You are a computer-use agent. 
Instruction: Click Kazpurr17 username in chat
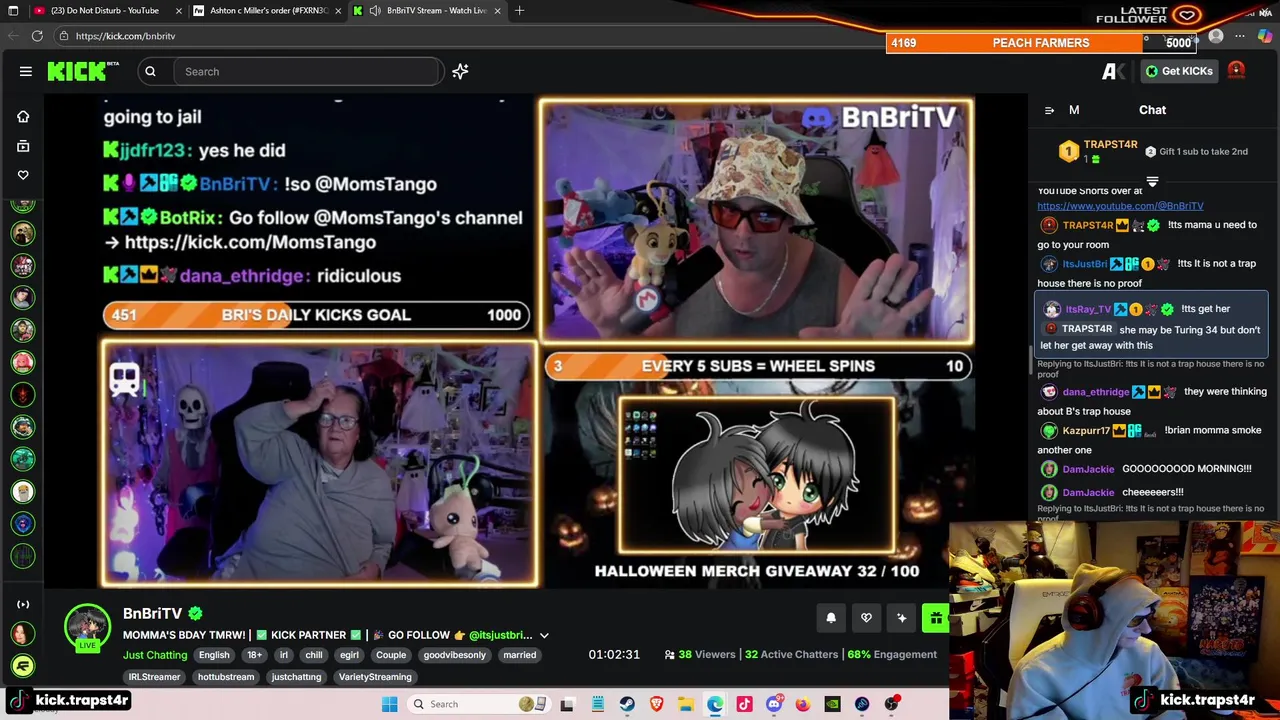[1085, 431]
